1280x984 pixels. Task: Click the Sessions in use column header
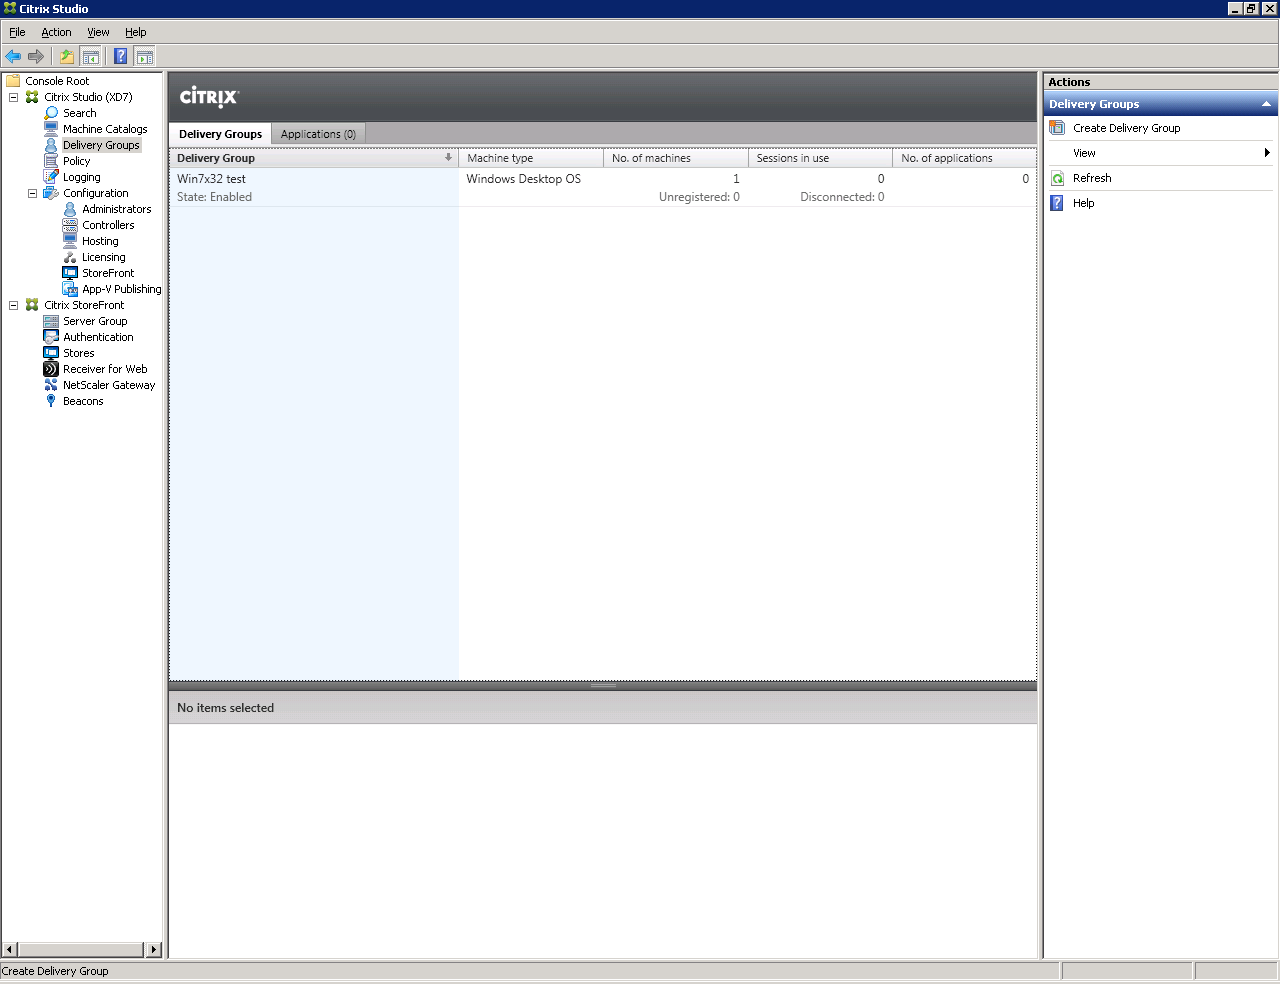(820, 158)
